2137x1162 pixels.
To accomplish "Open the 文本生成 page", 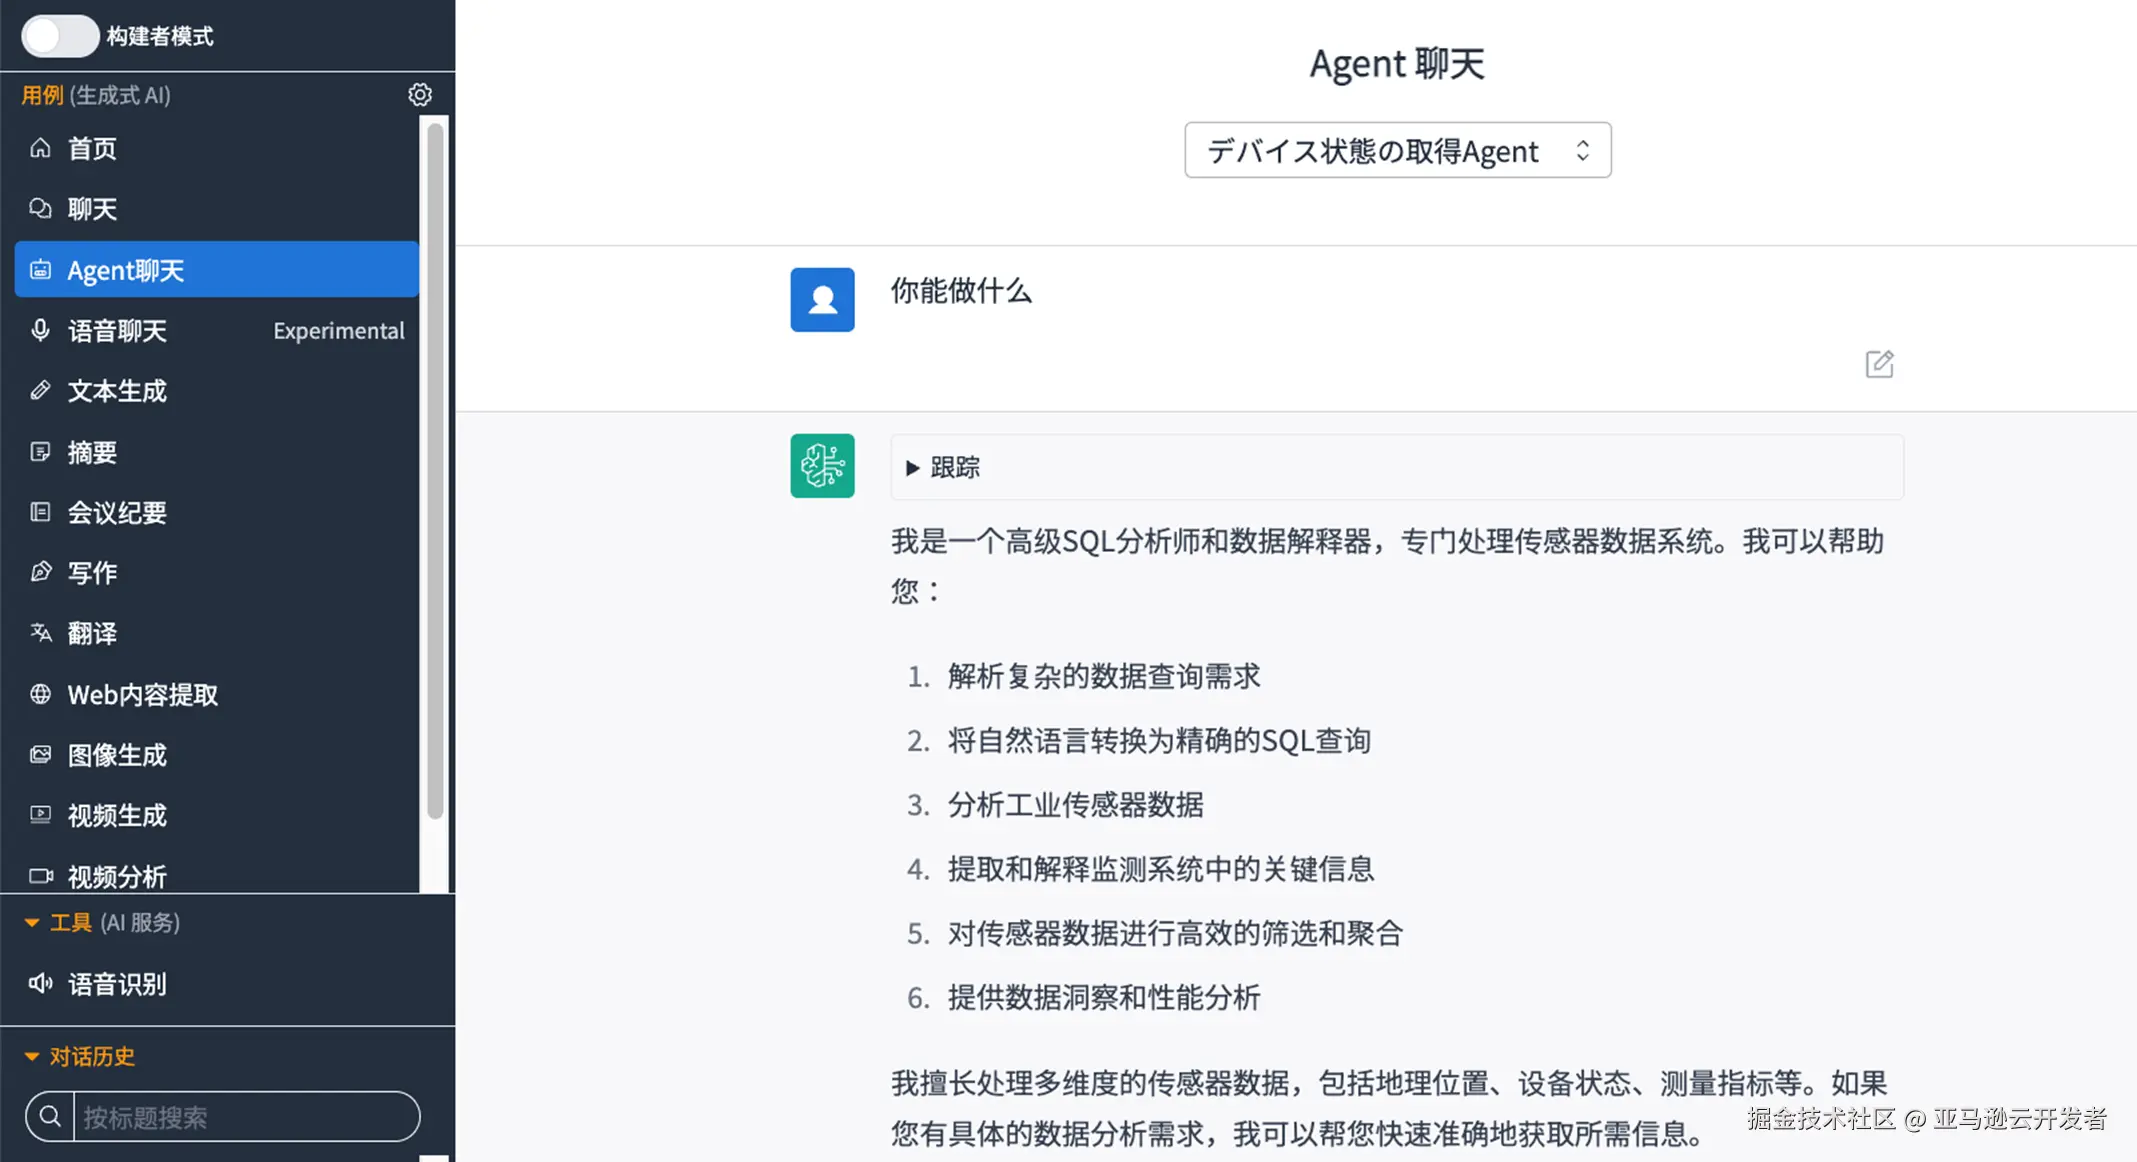I will tap(117, 391).
